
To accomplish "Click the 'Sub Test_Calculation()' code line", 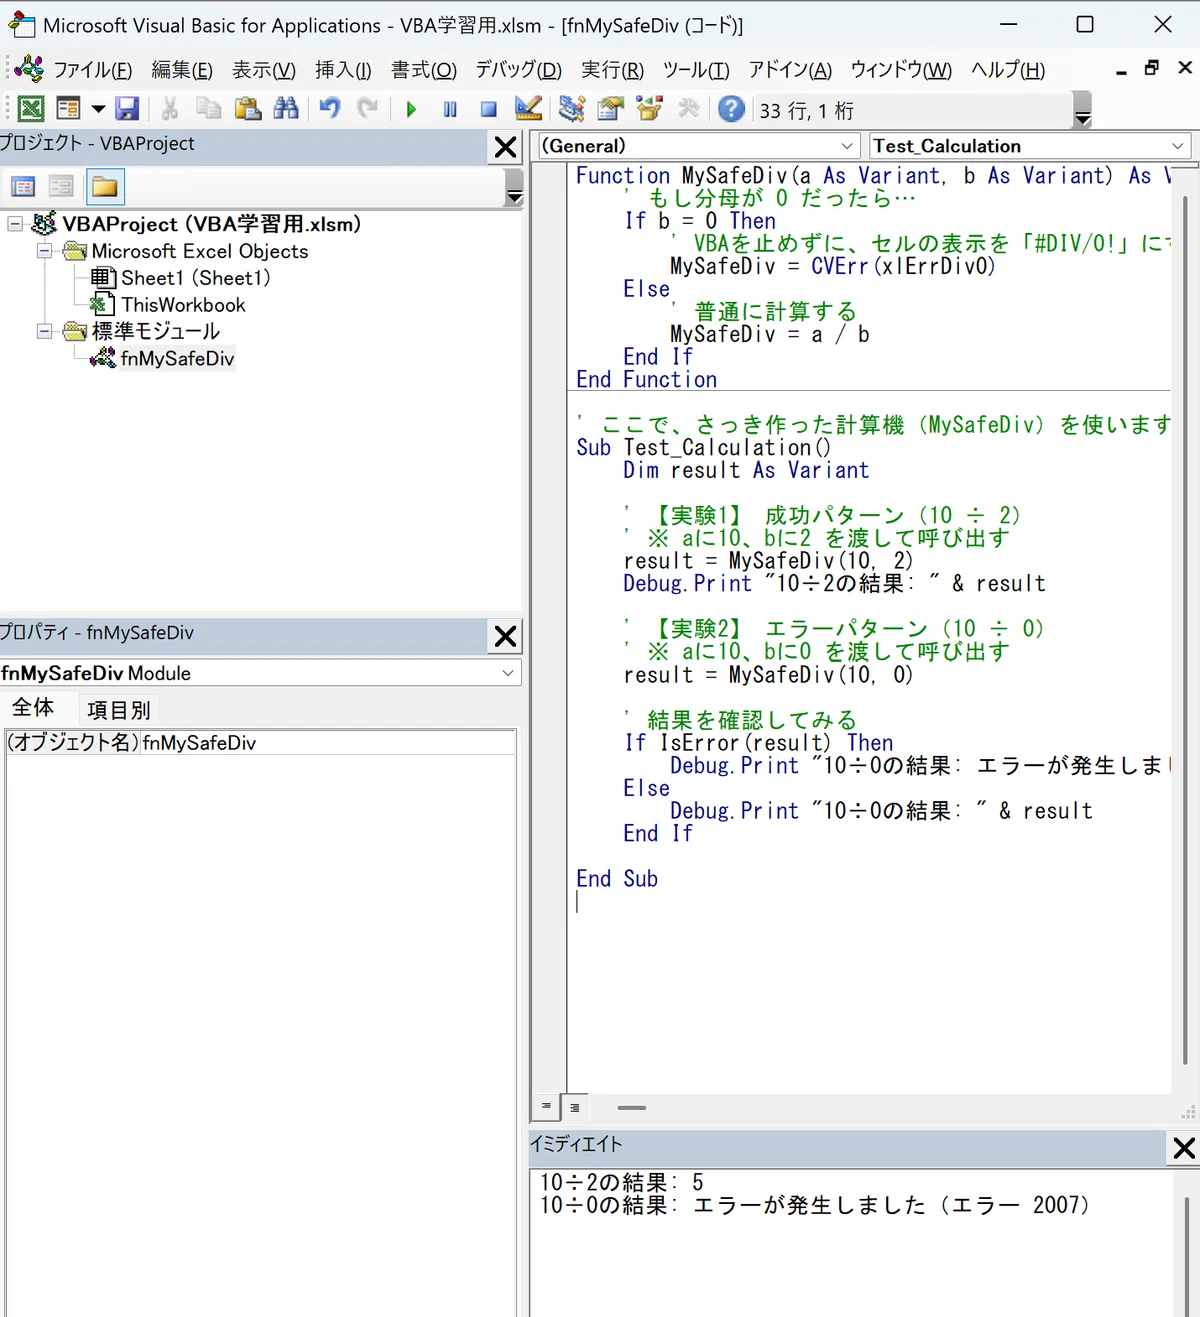I will [703, 448].
